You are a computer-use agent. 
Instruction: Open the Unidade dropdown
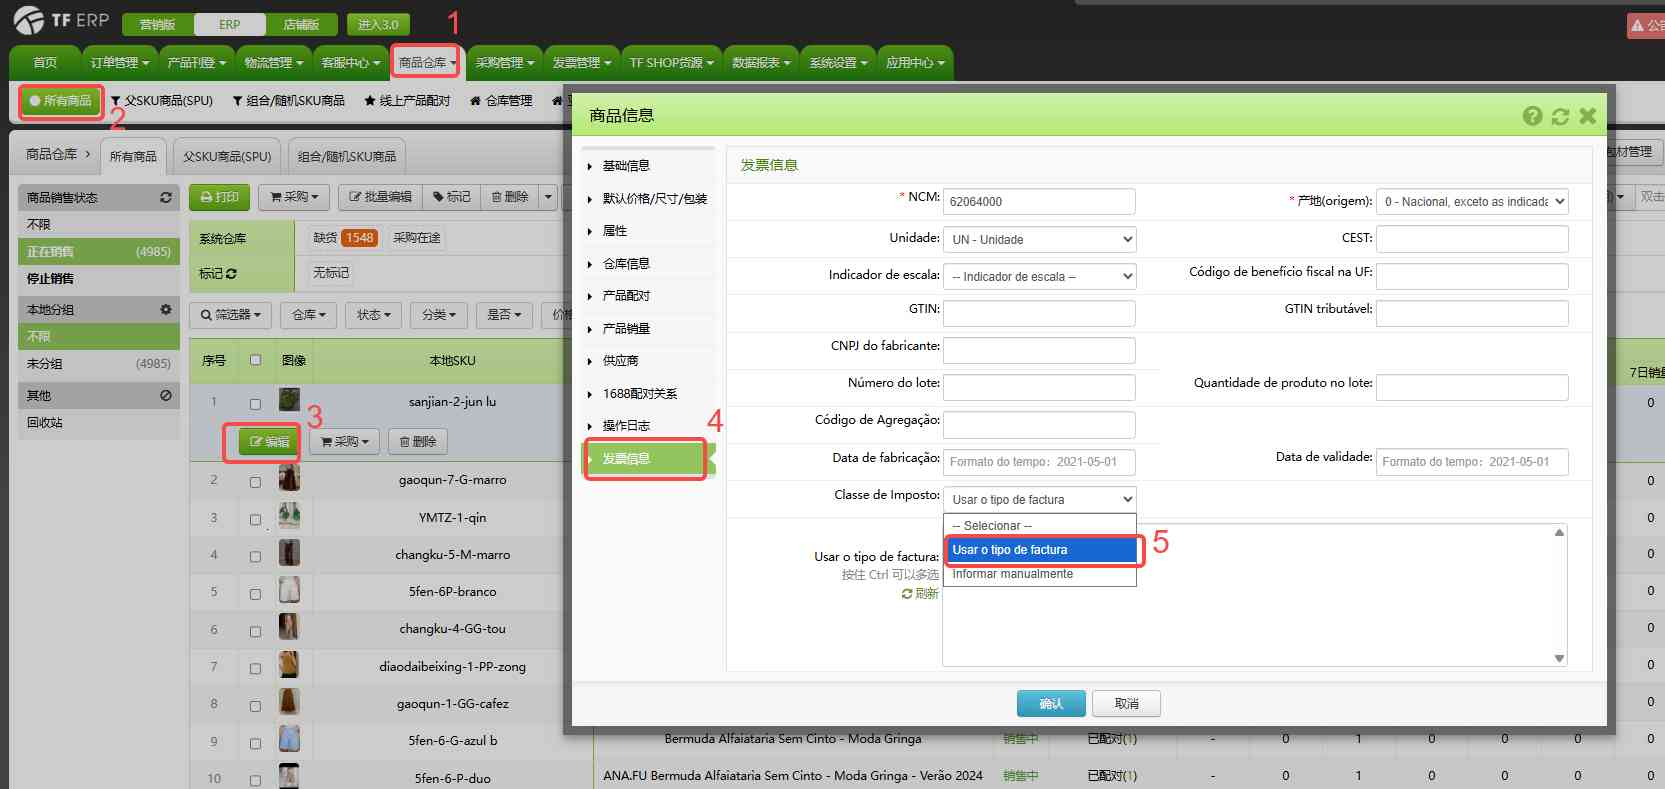pos(1039,240)
